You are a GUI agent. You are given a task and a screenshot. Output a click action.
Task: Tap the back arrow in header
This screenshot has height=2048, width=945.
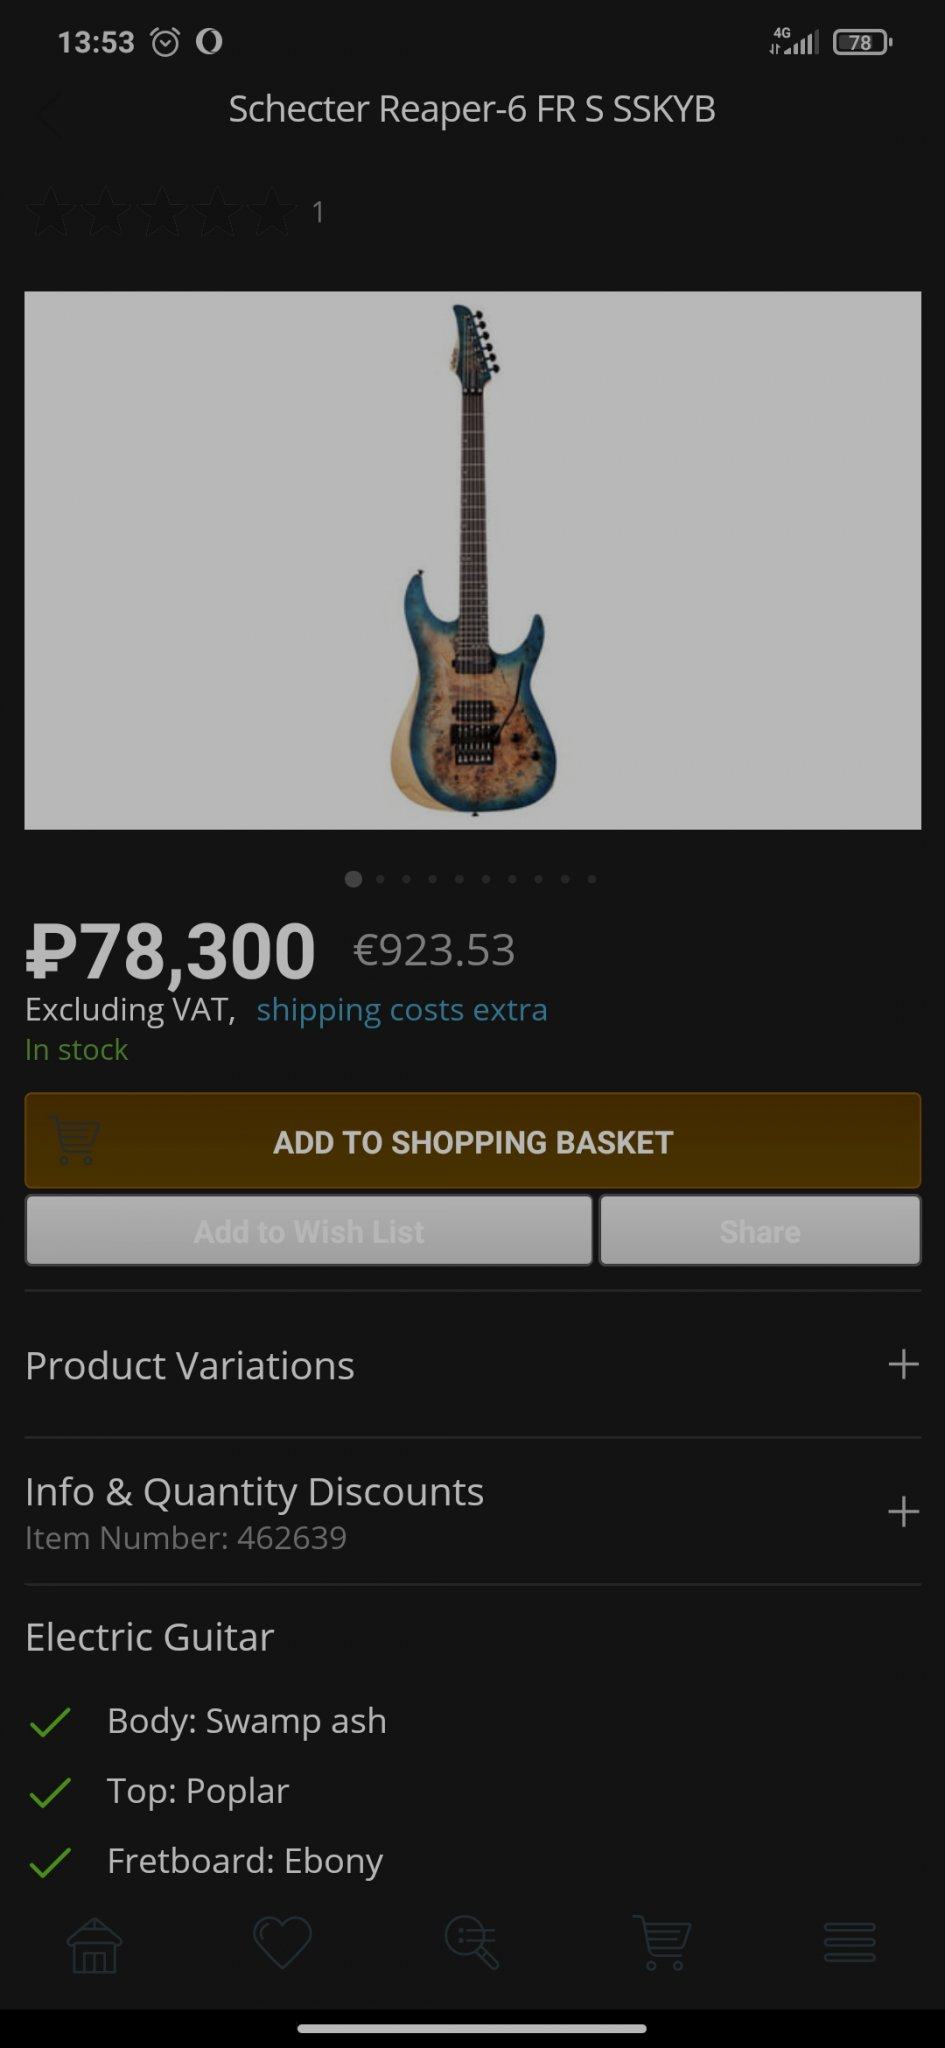[x=48, y=113]
